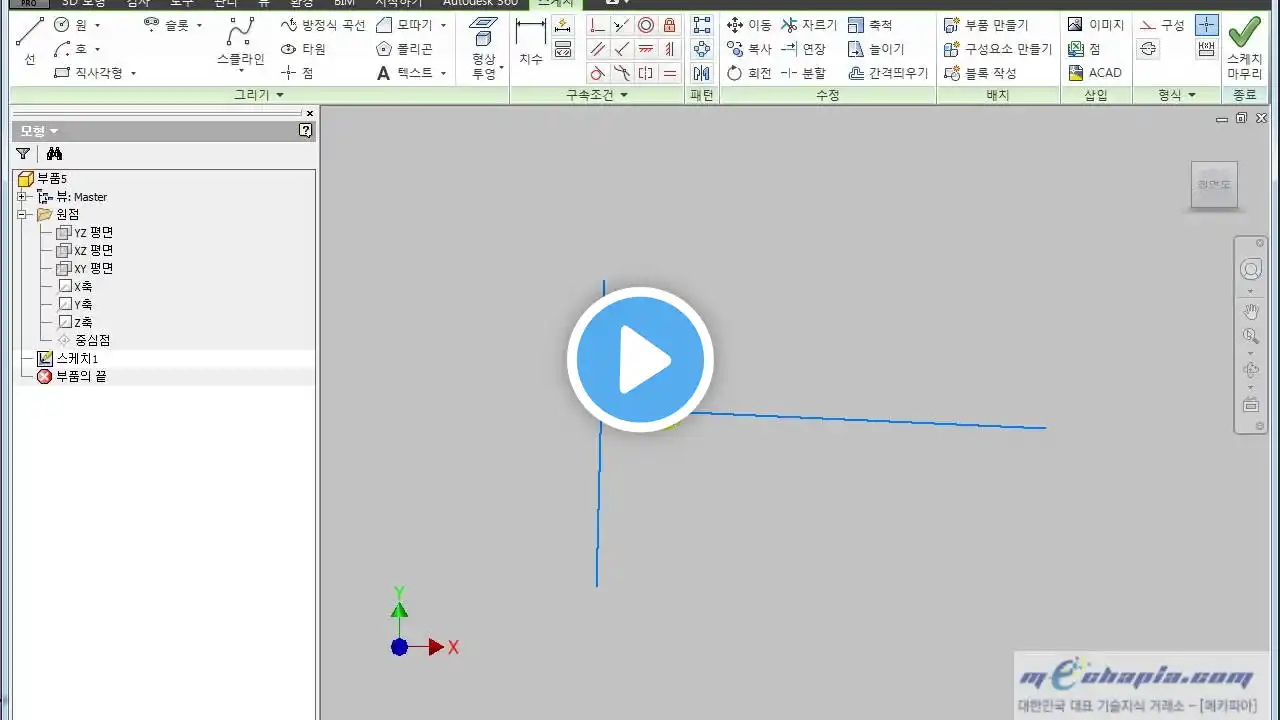Select the Copy (복사) tool
1280x720 pixels.
[x=749, y=49]
